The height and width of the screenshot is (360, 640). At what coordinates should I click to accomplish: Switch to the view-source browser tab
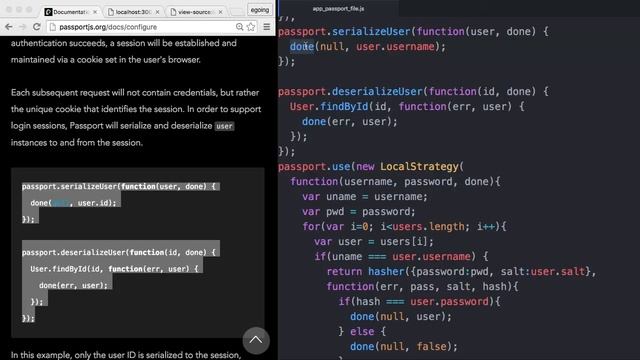point(195,12)
